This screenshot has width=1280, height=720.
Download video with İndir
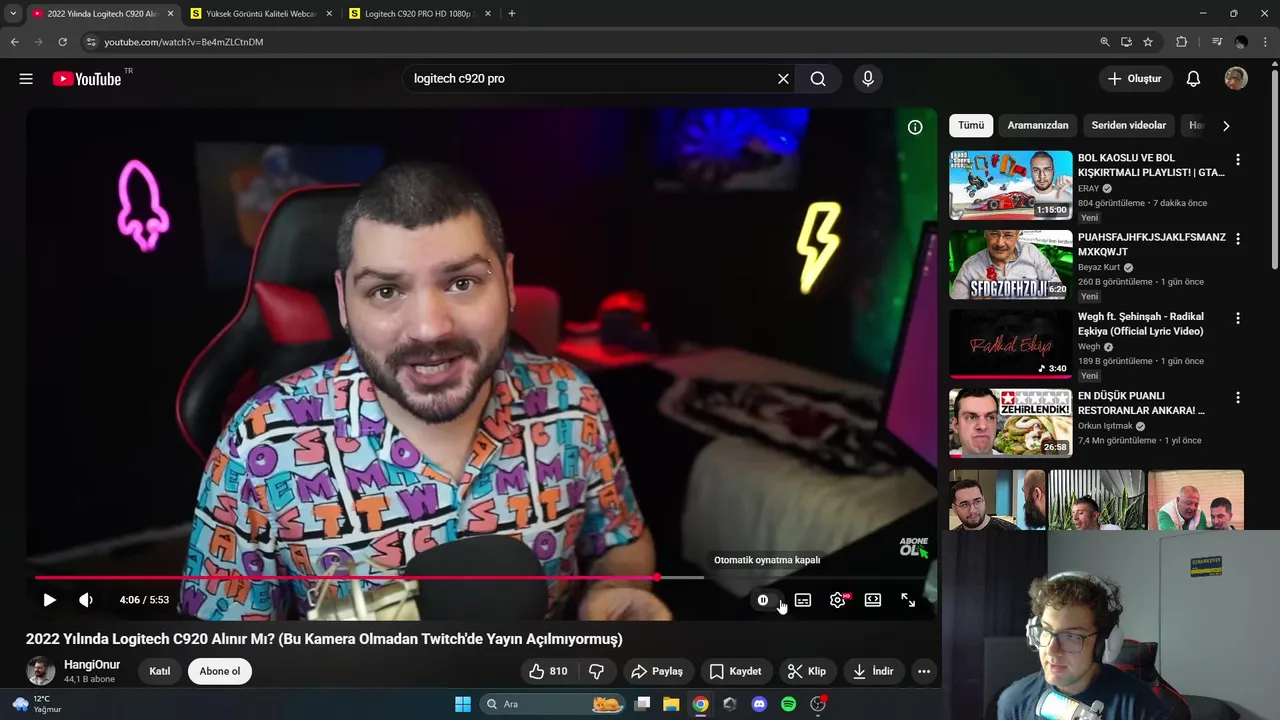[x=872, y=671]
